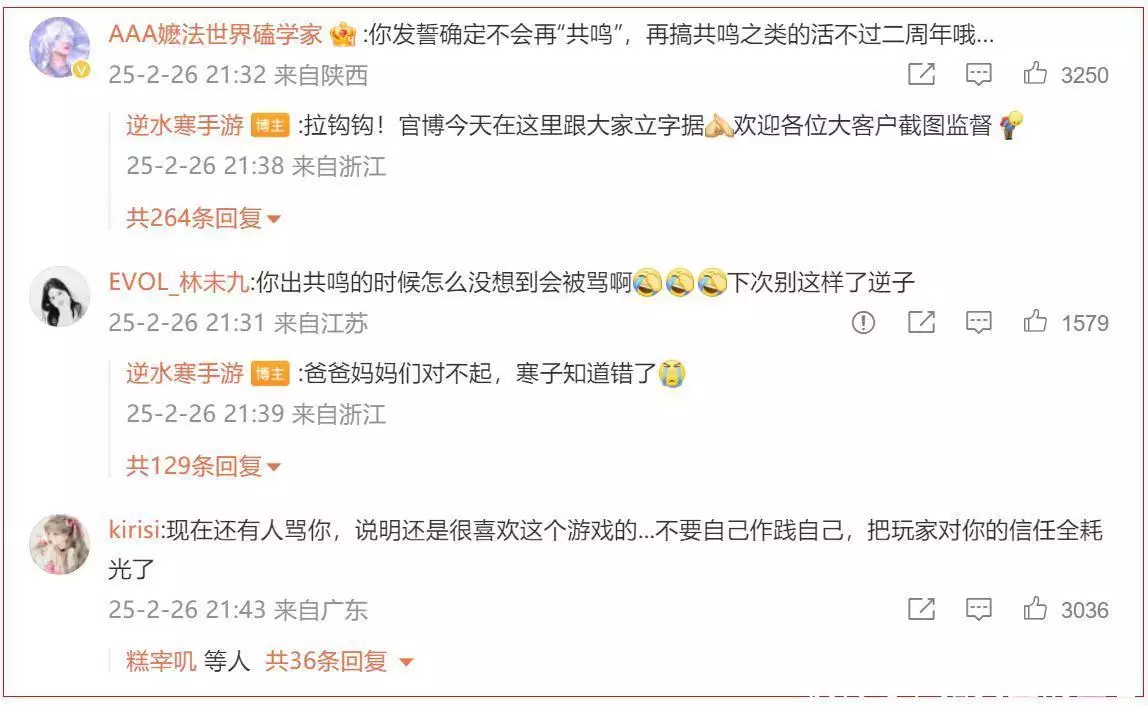Report the EVOL_林未九 comment via exclamation icon
This screenshot has width=1148, height=706.
click(863, 322)
